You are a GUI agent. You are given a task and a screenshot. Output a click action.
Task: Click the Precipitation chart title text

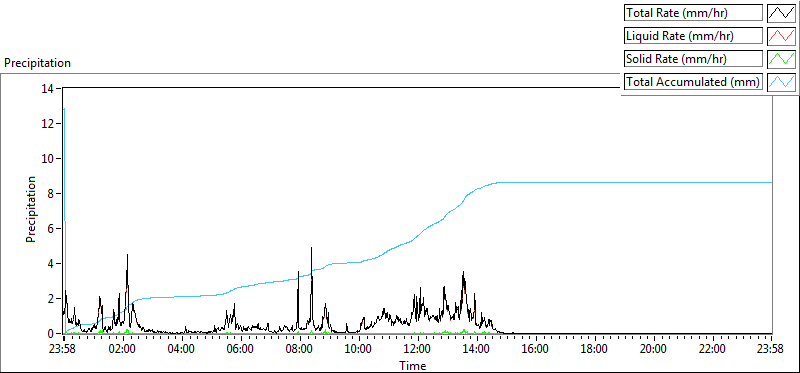(37, 63)
